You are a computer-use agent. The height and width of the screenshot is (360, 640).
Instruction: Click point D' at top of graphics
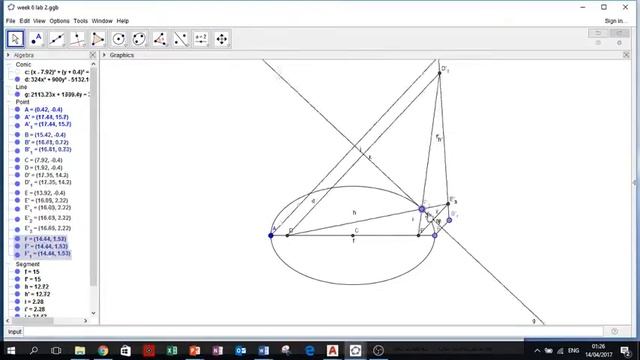[440, 73]
